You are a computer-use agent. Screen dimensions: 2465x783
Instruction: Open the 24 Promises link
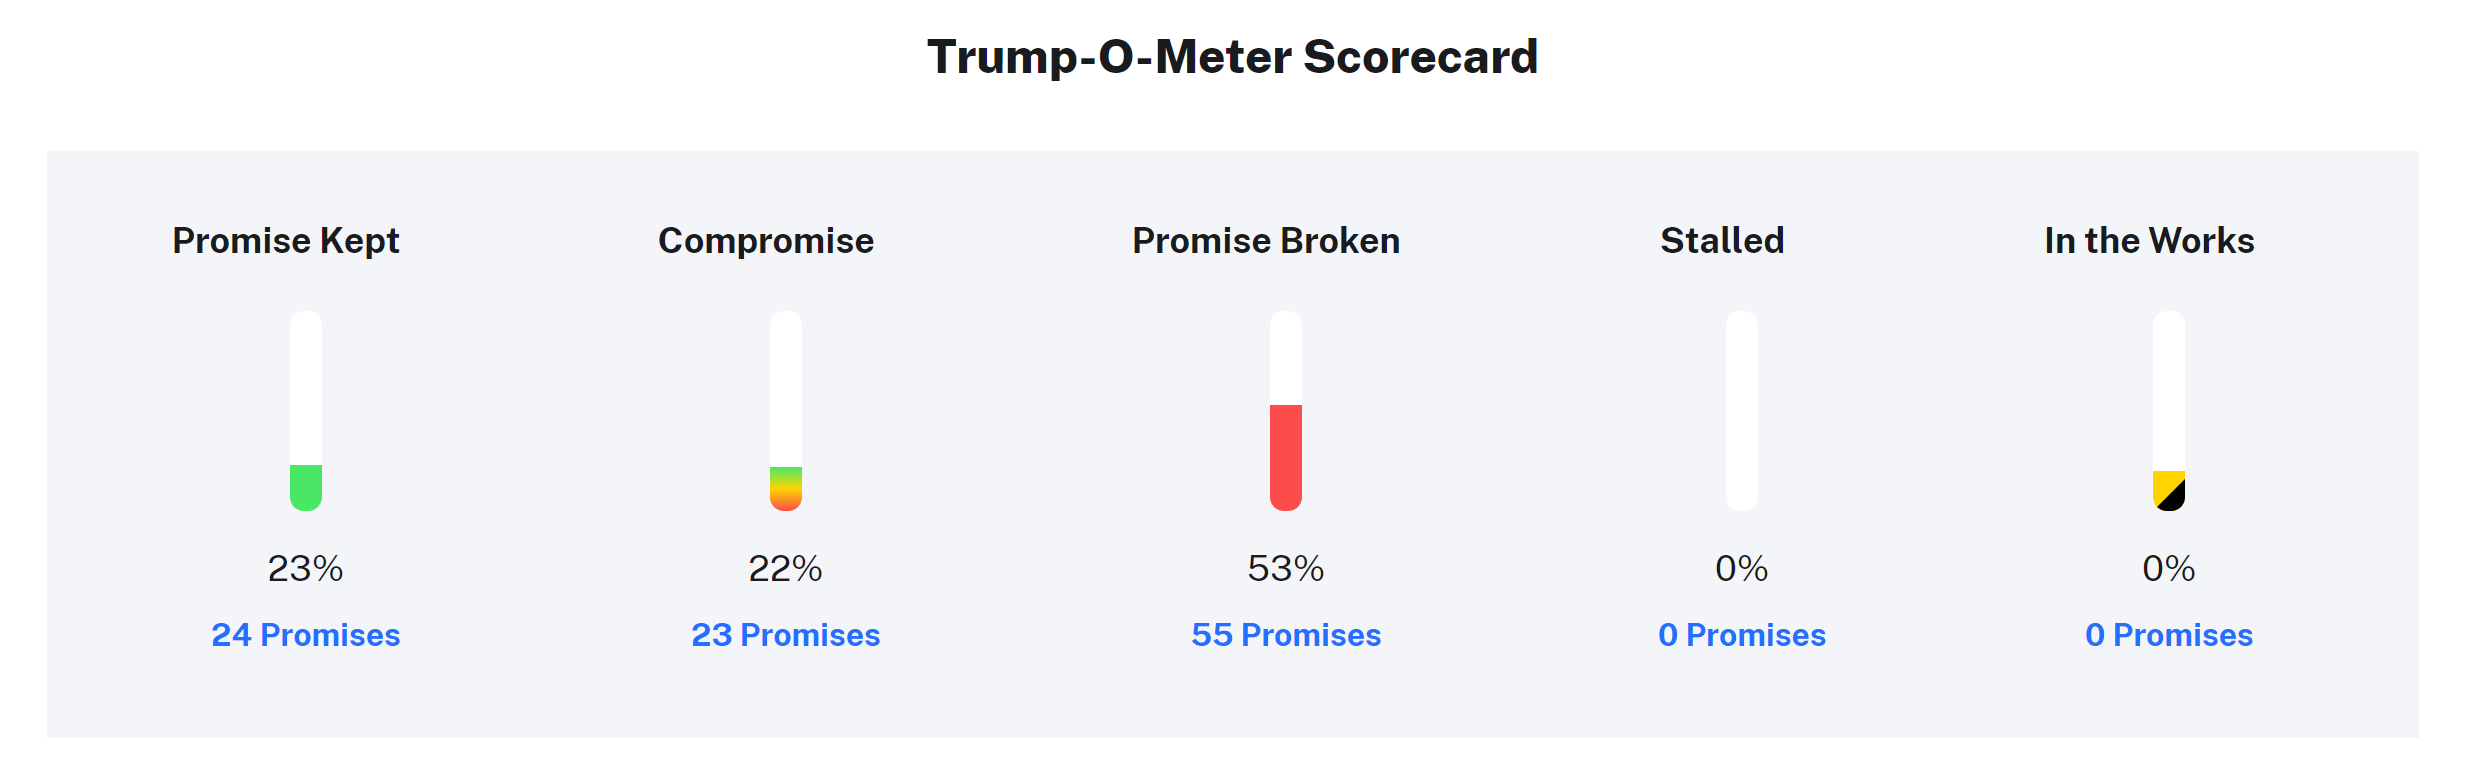tap(306, 635)
